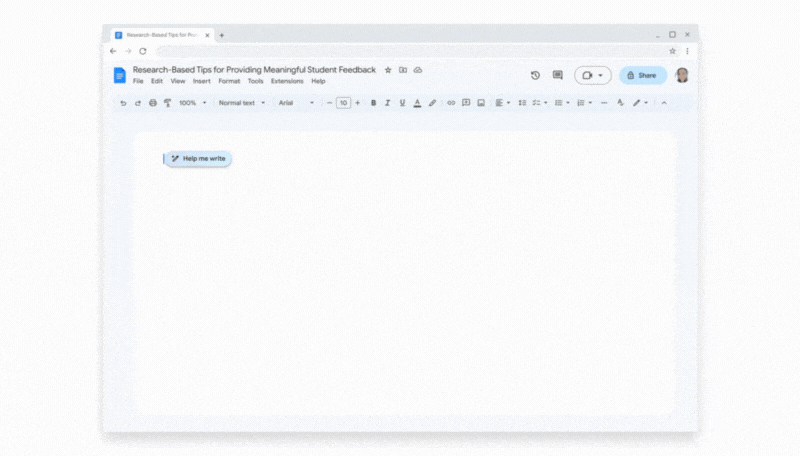Open the highlight color pen tool
Screen dimensions: 800x456
[432, 103]
